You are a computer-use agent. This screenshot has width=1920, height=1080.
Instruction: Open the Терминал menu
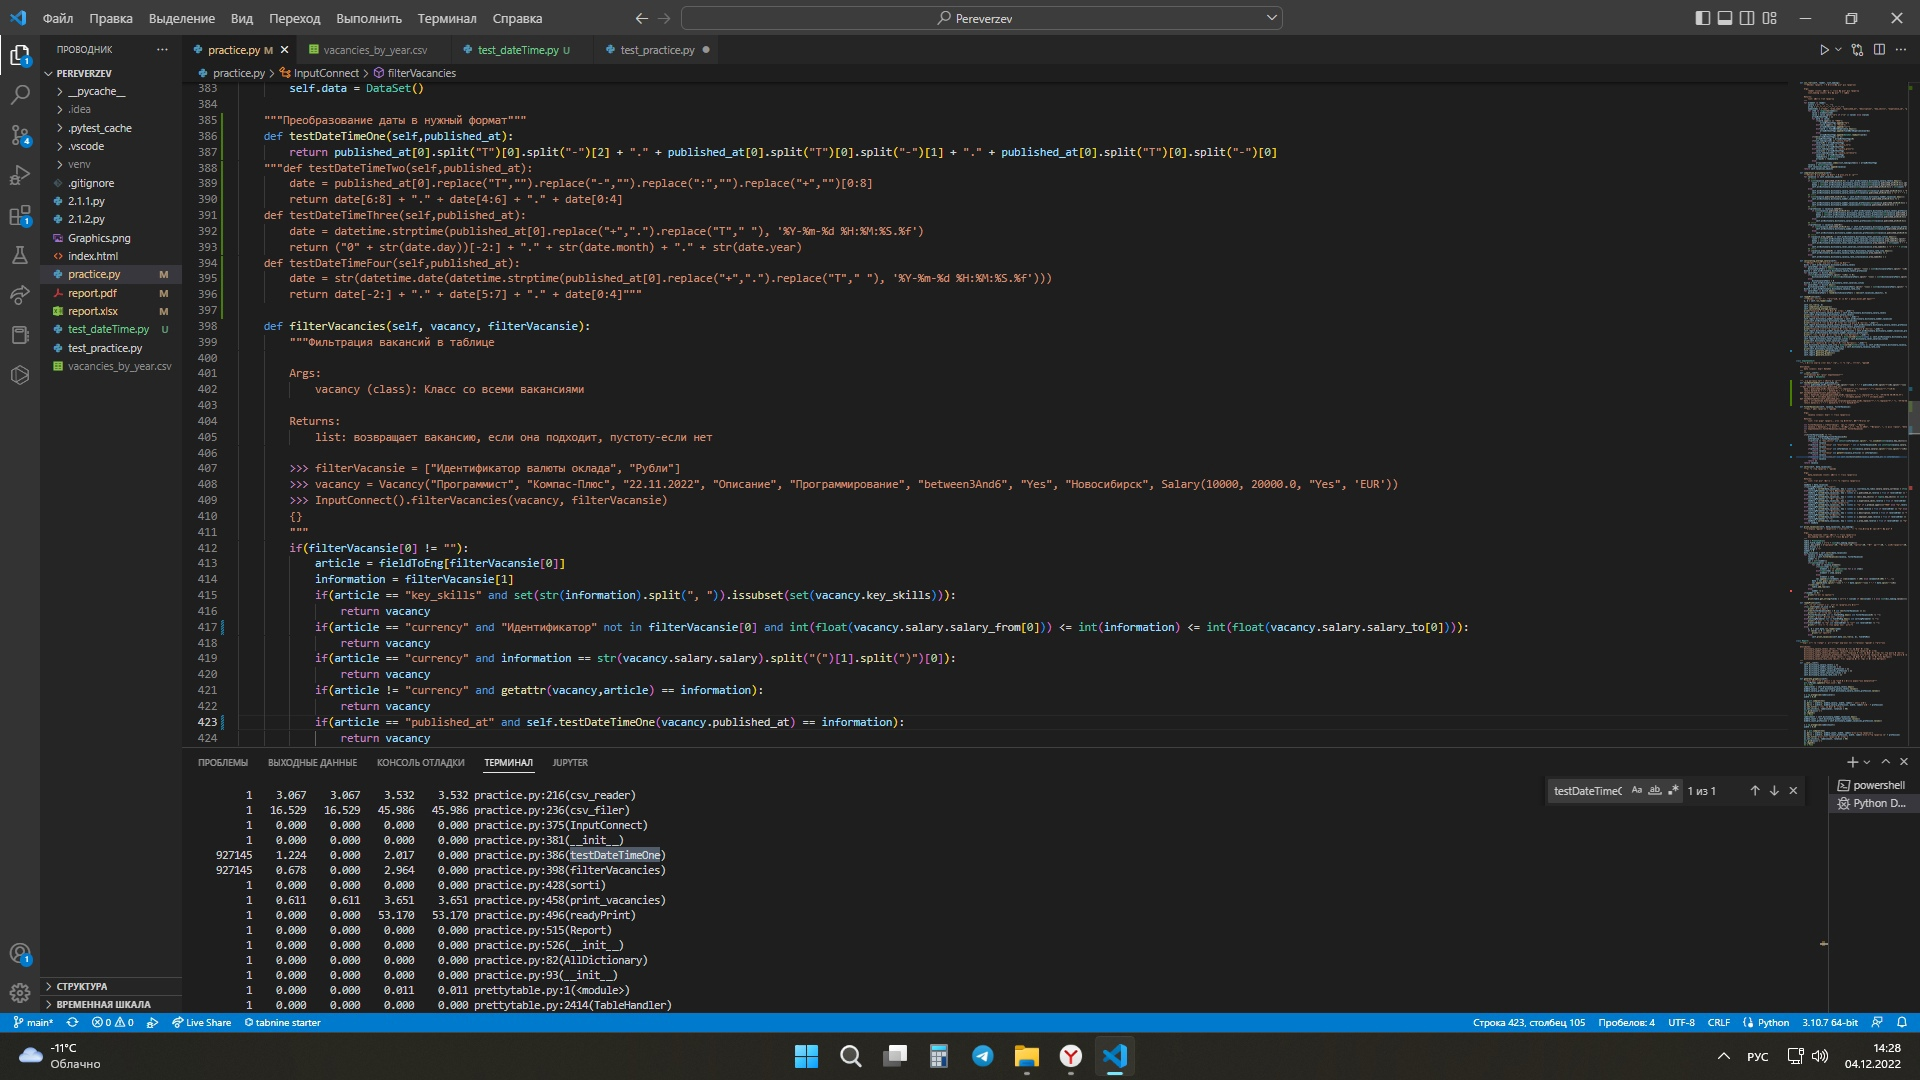445,18
